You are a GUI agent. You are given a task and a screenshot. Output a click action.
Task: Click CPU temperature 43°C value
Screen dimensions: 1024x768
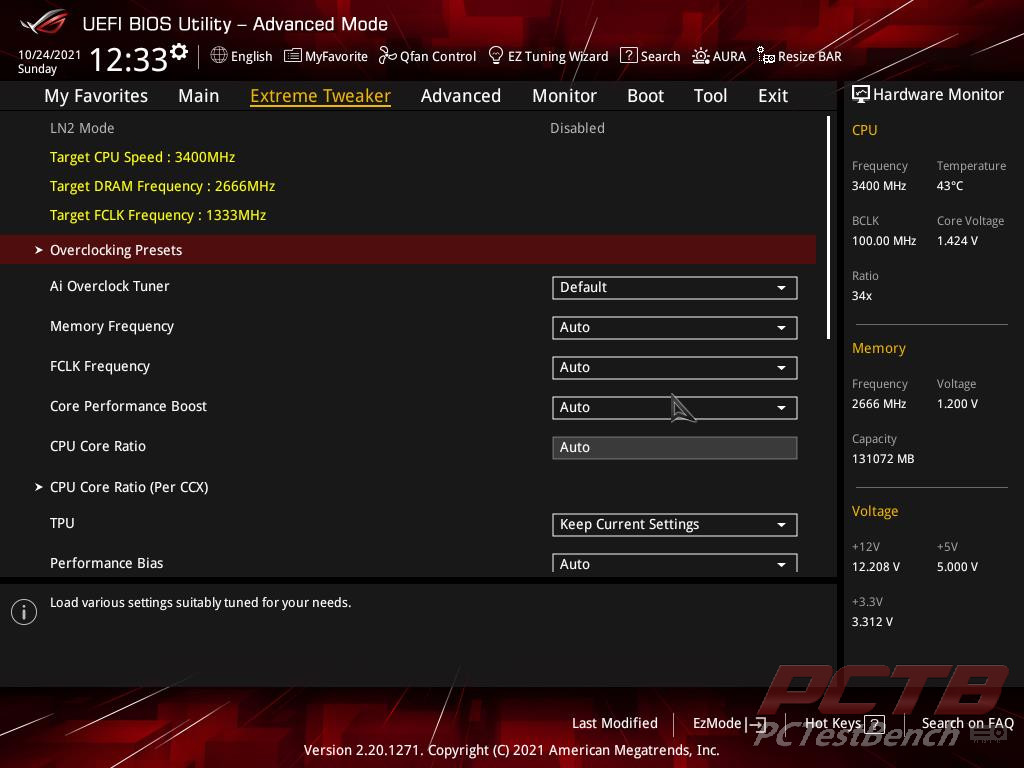pyautogui.click(x=950, y=186)
